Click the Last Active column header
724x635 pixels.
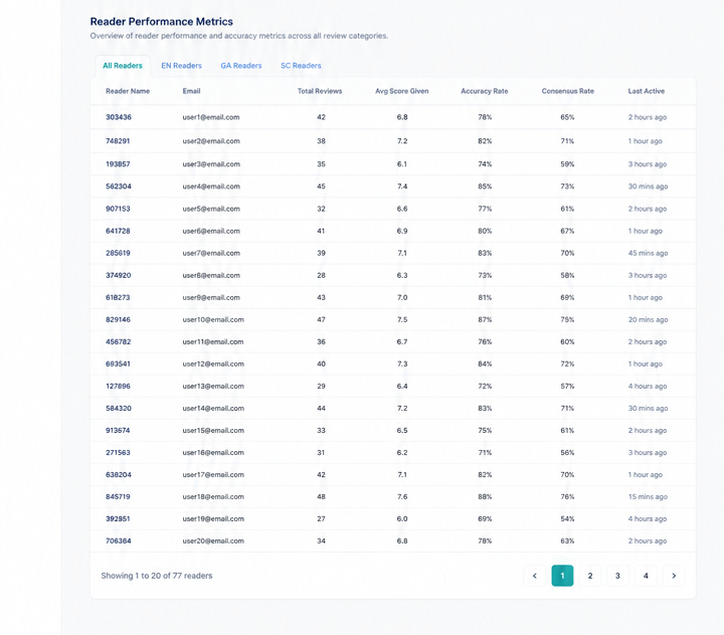646,91
